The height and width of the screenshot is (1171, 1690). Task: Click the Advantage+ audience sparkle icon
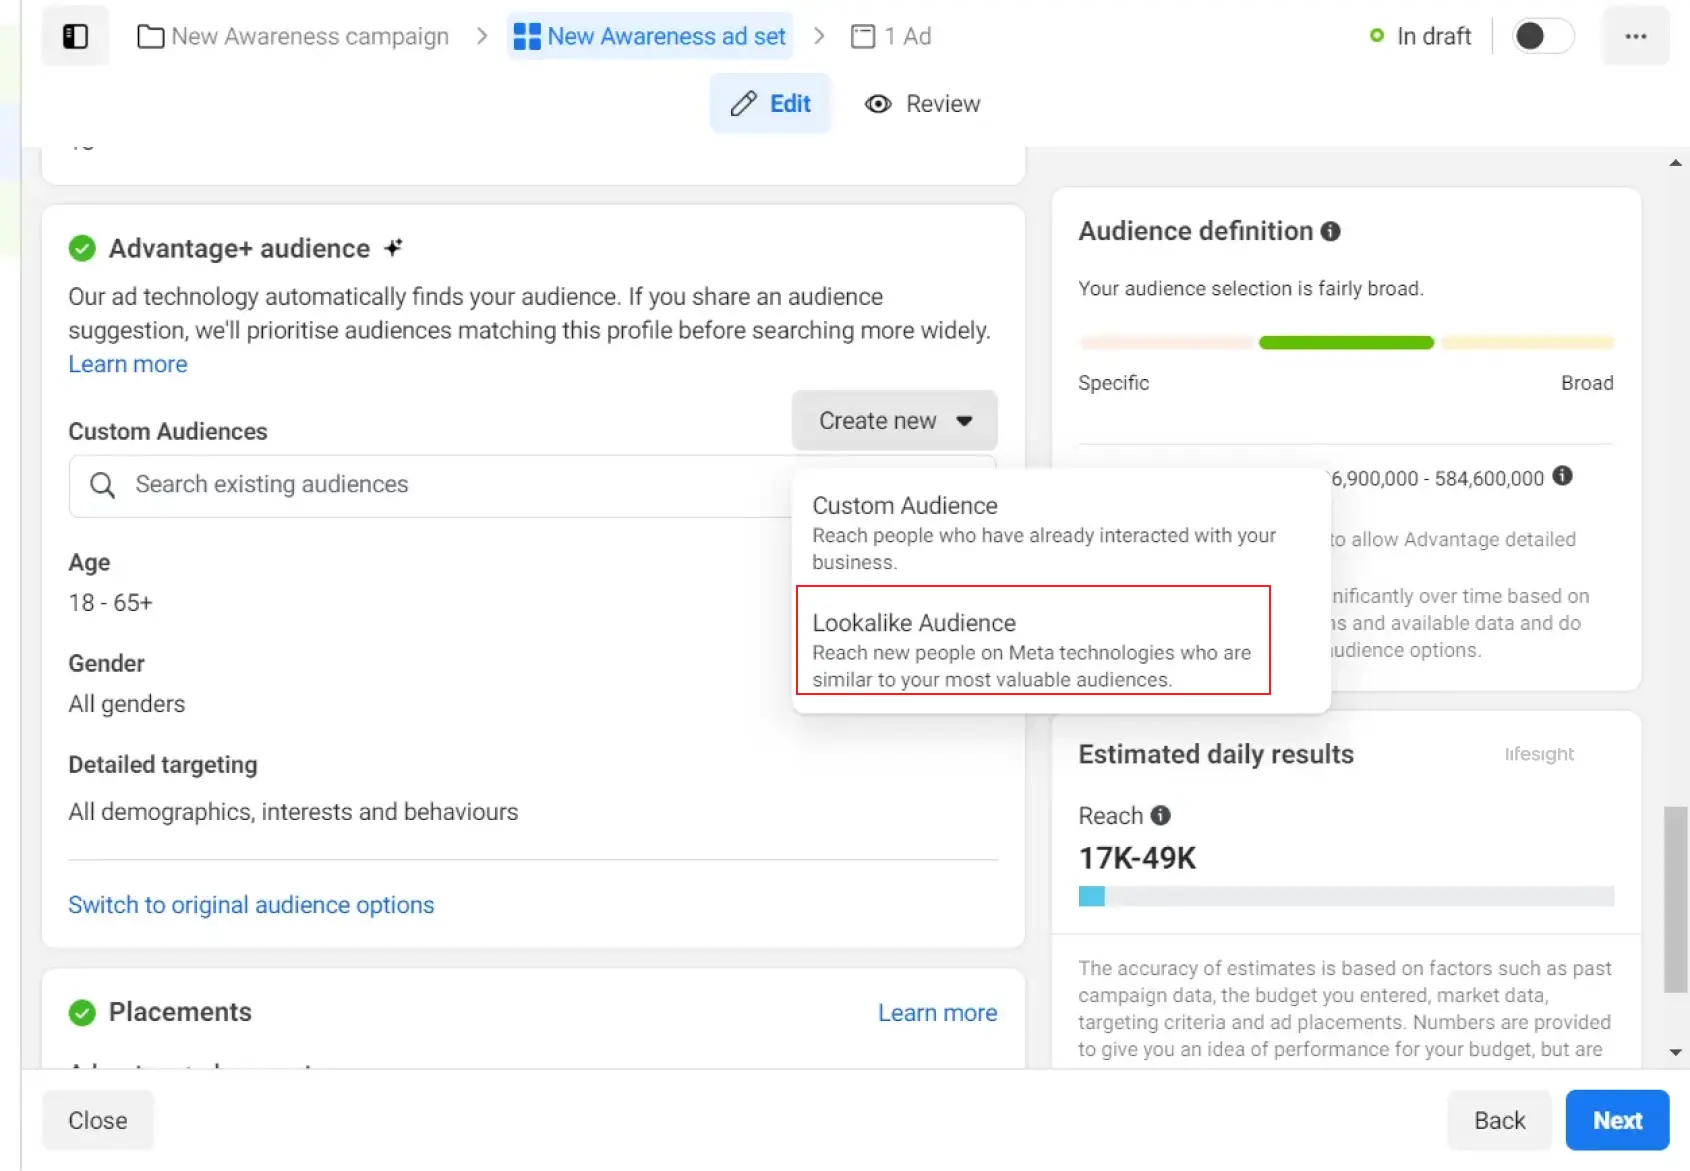[x=393, y=248]
